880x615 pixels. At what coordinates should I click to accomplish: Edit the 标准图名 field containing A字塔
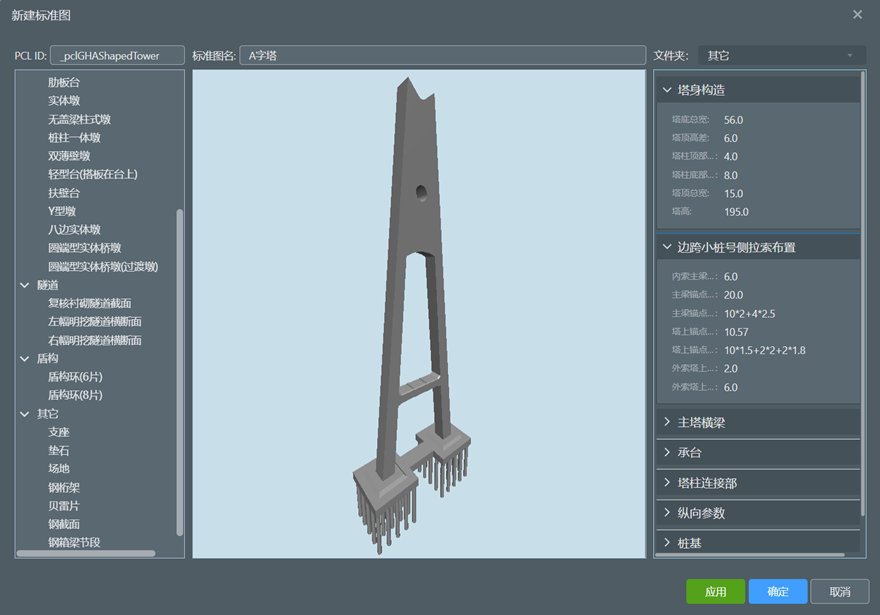(443, 56)
